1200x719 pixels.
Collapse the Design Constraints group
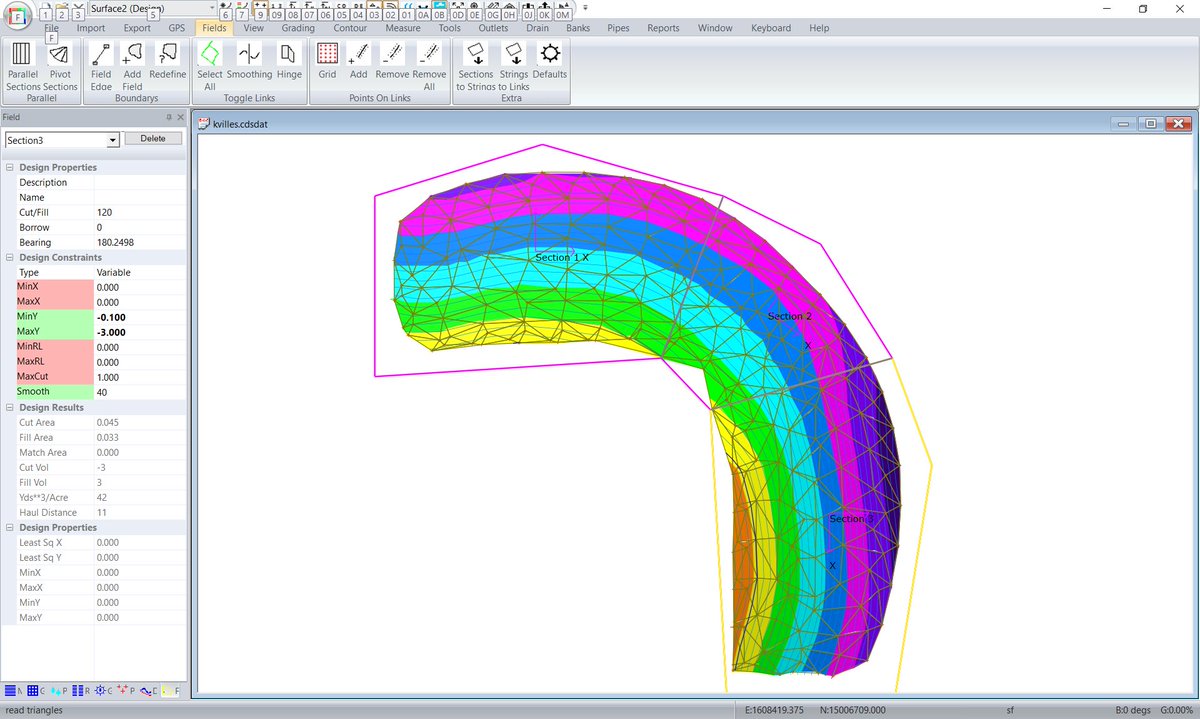(x=10, y=257)
